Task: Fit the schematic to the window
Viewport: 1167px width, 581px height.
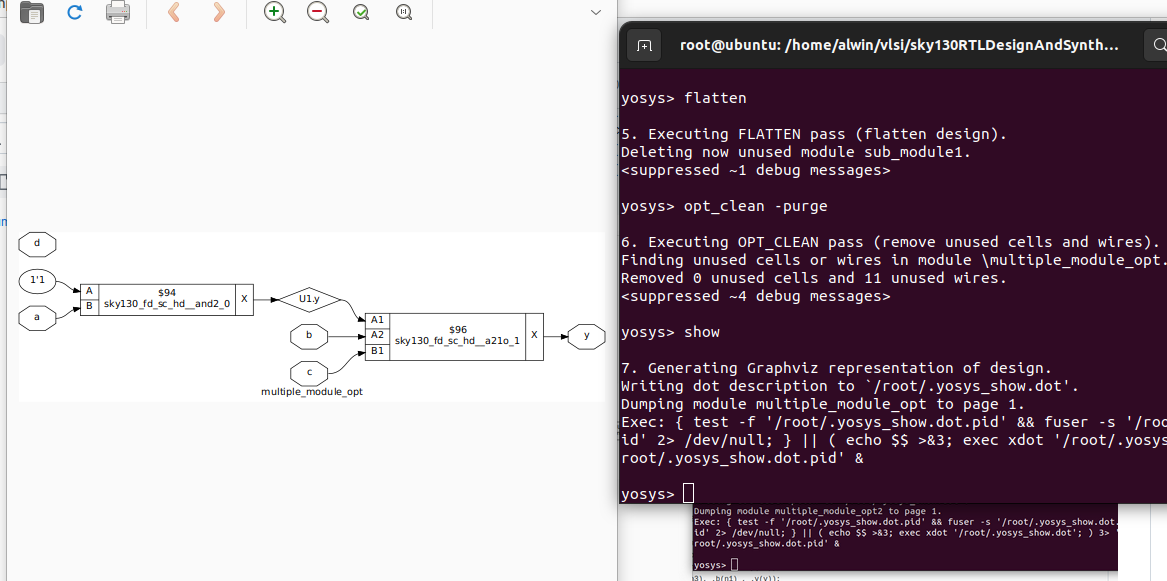Action: 360,13
